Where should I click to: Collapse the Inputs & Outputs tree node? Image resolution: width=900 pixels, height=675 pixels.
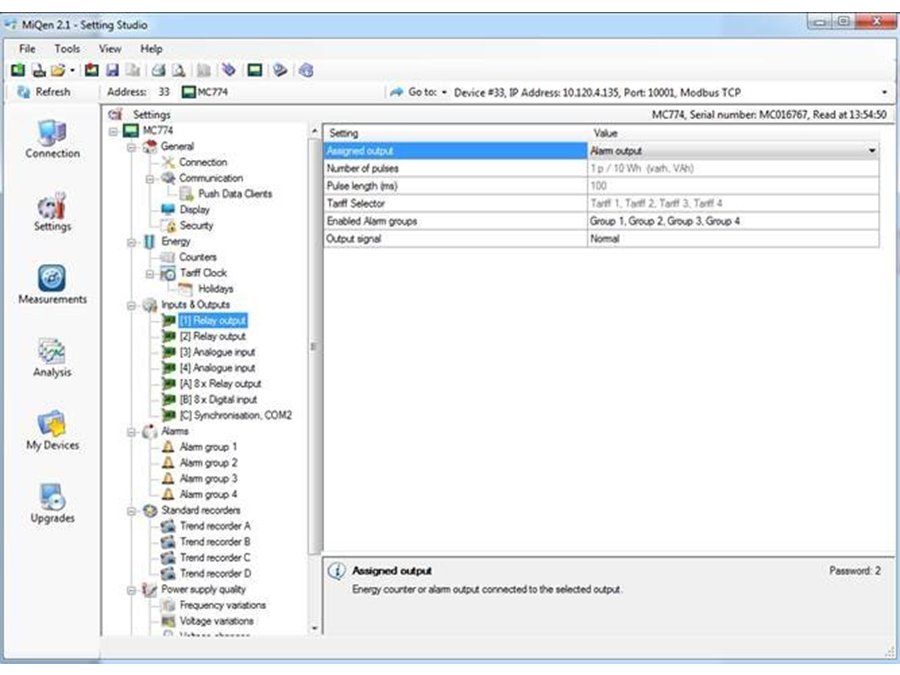tap(132, 305)
